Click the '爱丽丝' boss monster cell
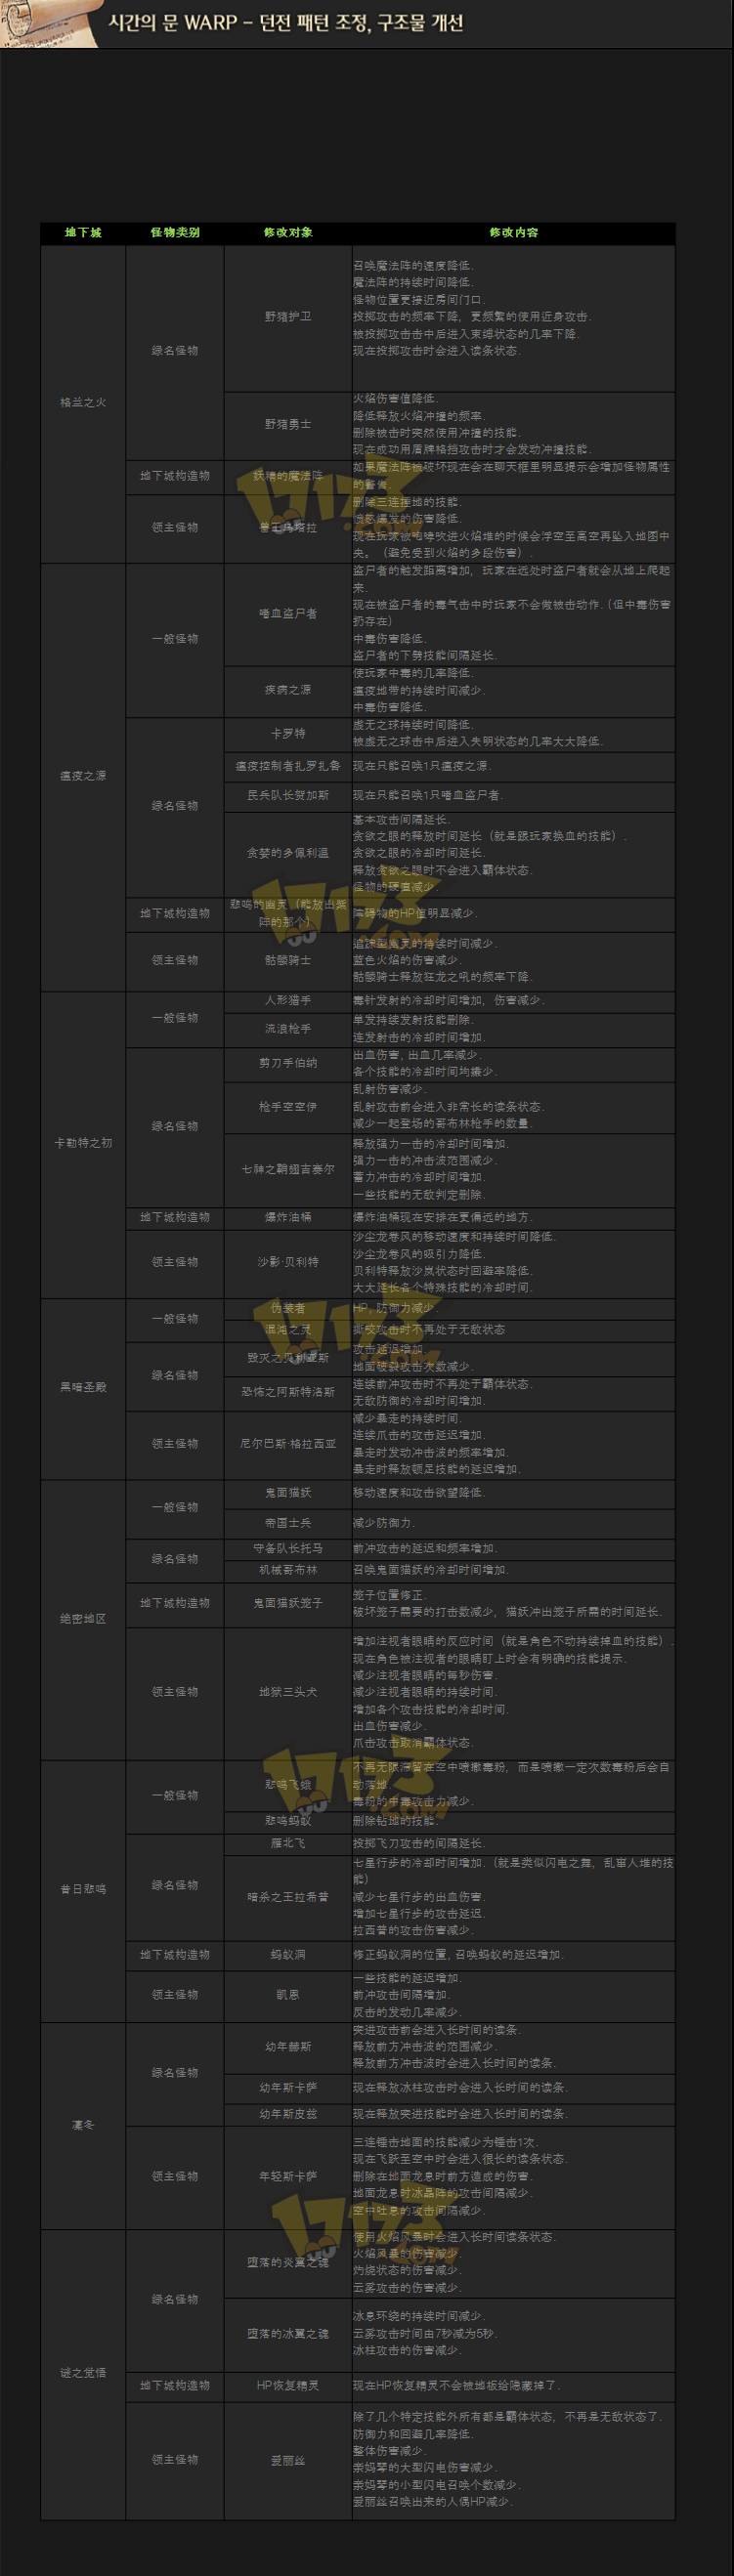734x2576 pixels. click(288, 2460)
